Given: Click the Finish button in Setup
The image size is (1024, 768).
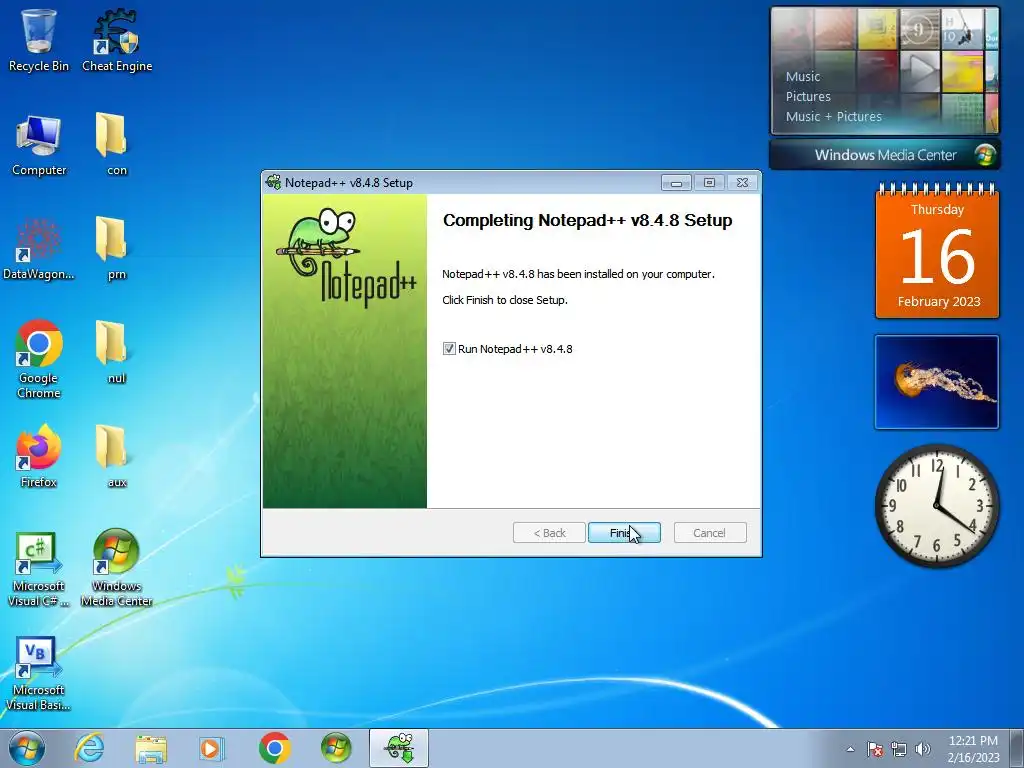Looking at the screenshot, I should (624, 533).
